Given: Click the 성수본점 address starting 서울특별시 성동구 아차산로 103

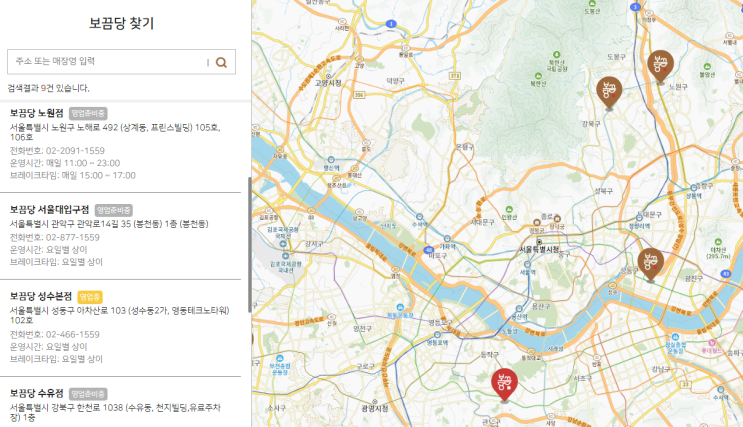Looking at the screenshot, I should point(119,315).
